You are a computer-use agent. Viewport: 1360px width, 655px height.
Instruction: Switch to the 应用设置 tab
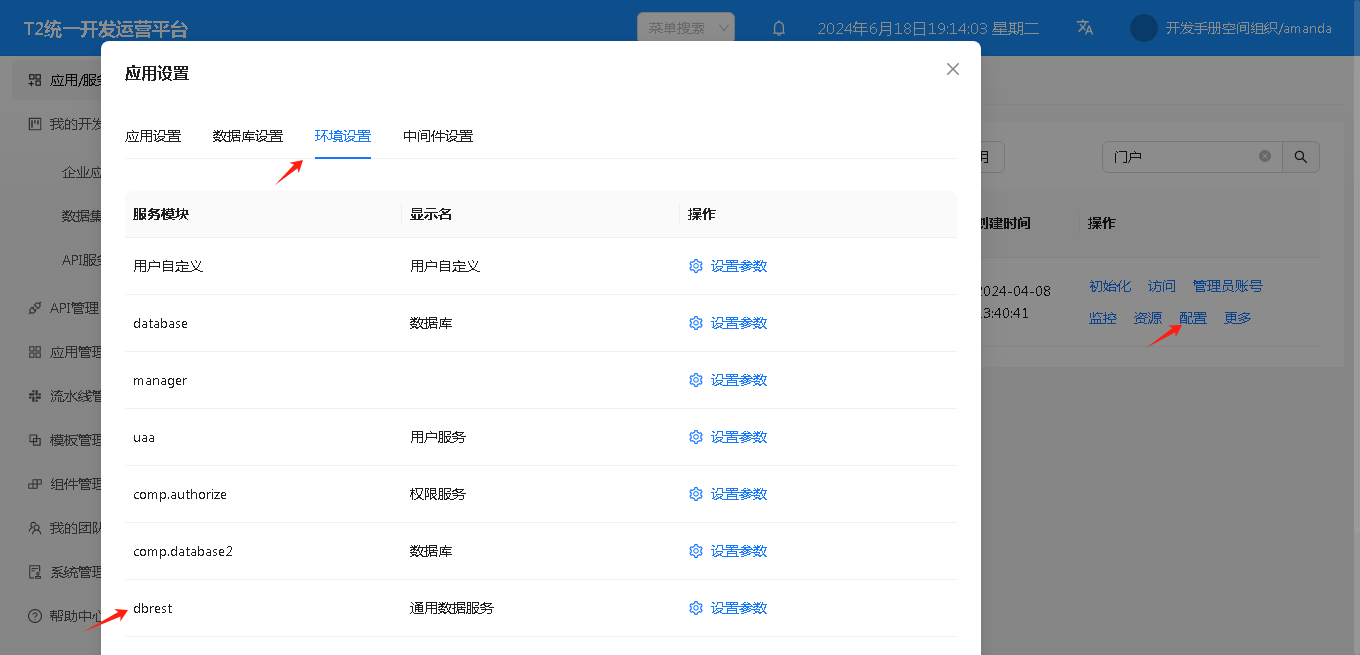[153, 136]
